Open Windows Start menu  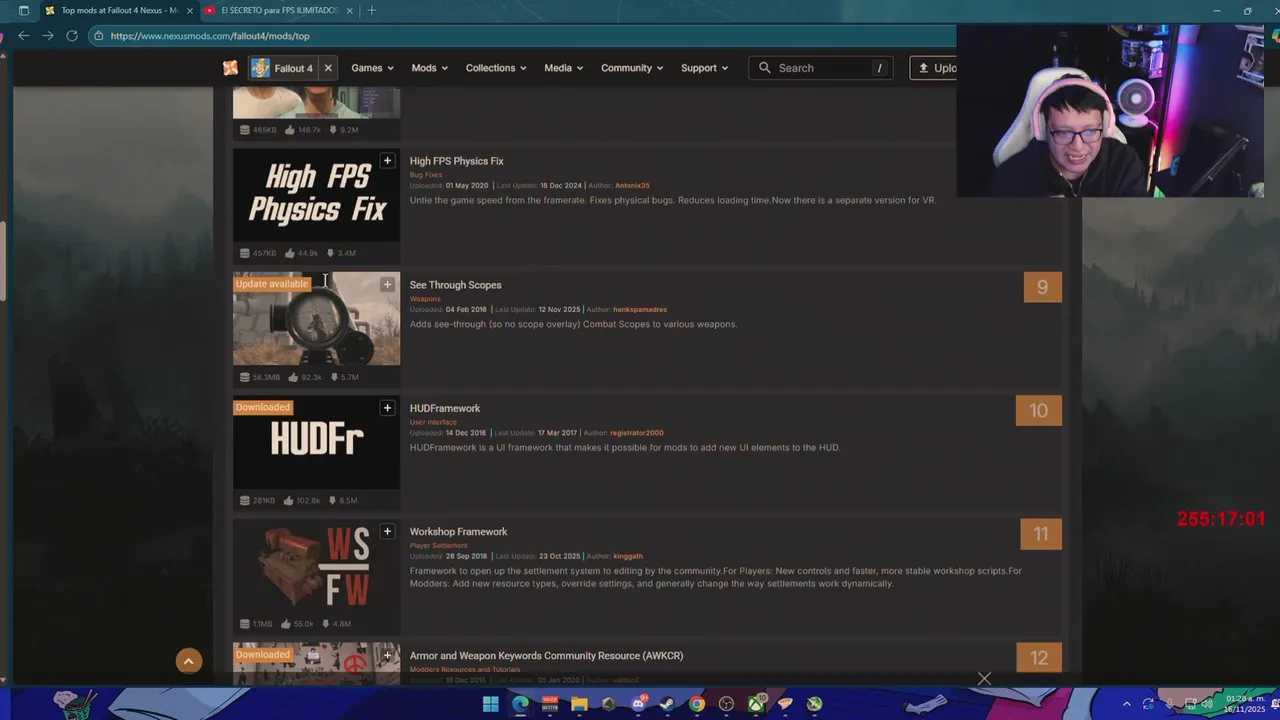point(491,704)
